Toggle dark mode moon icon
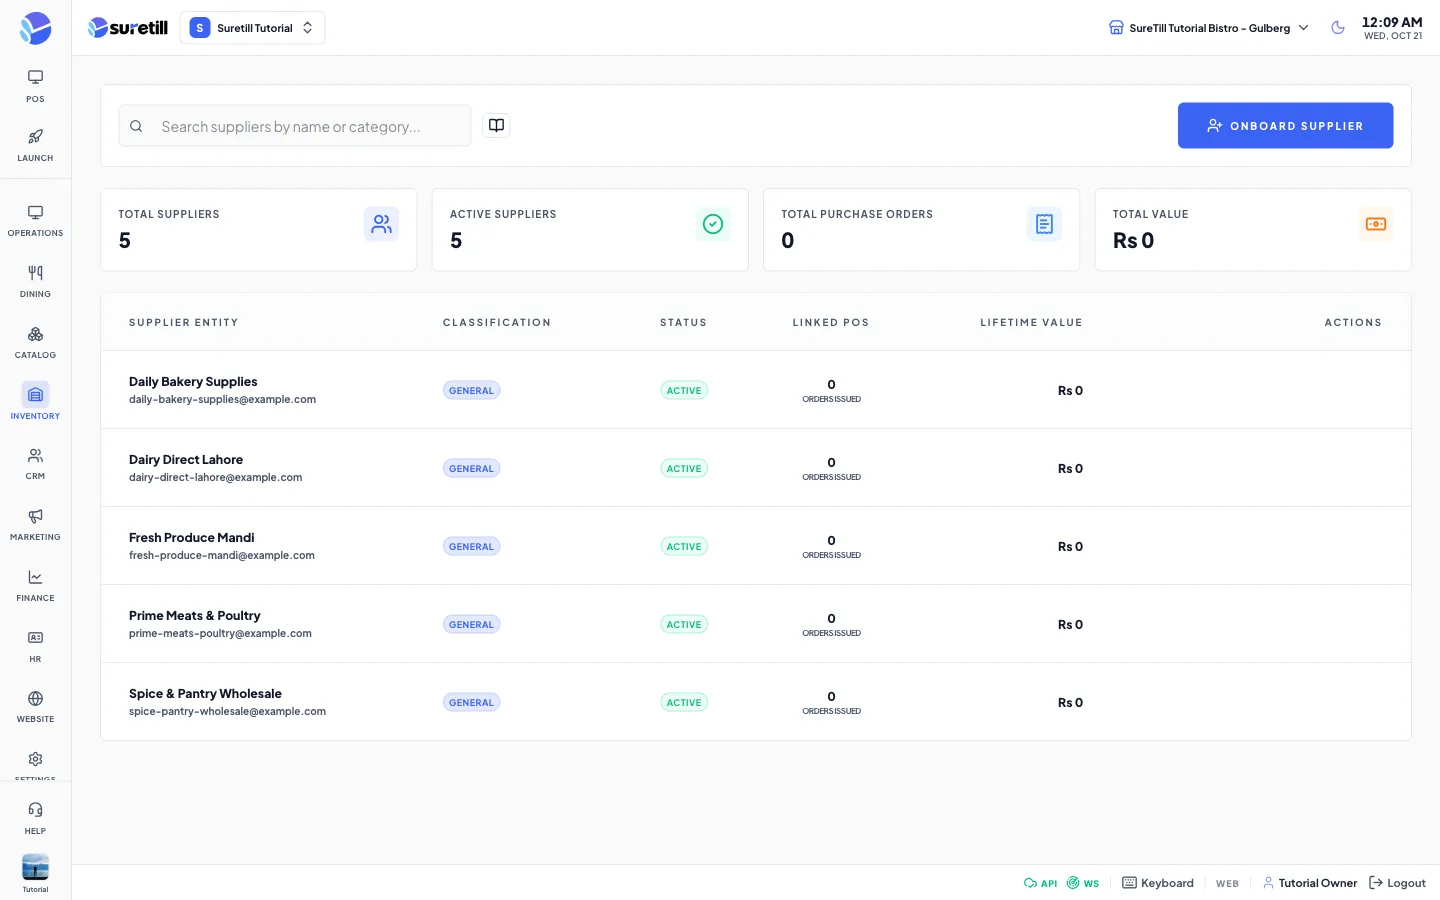 (1338, 28)
